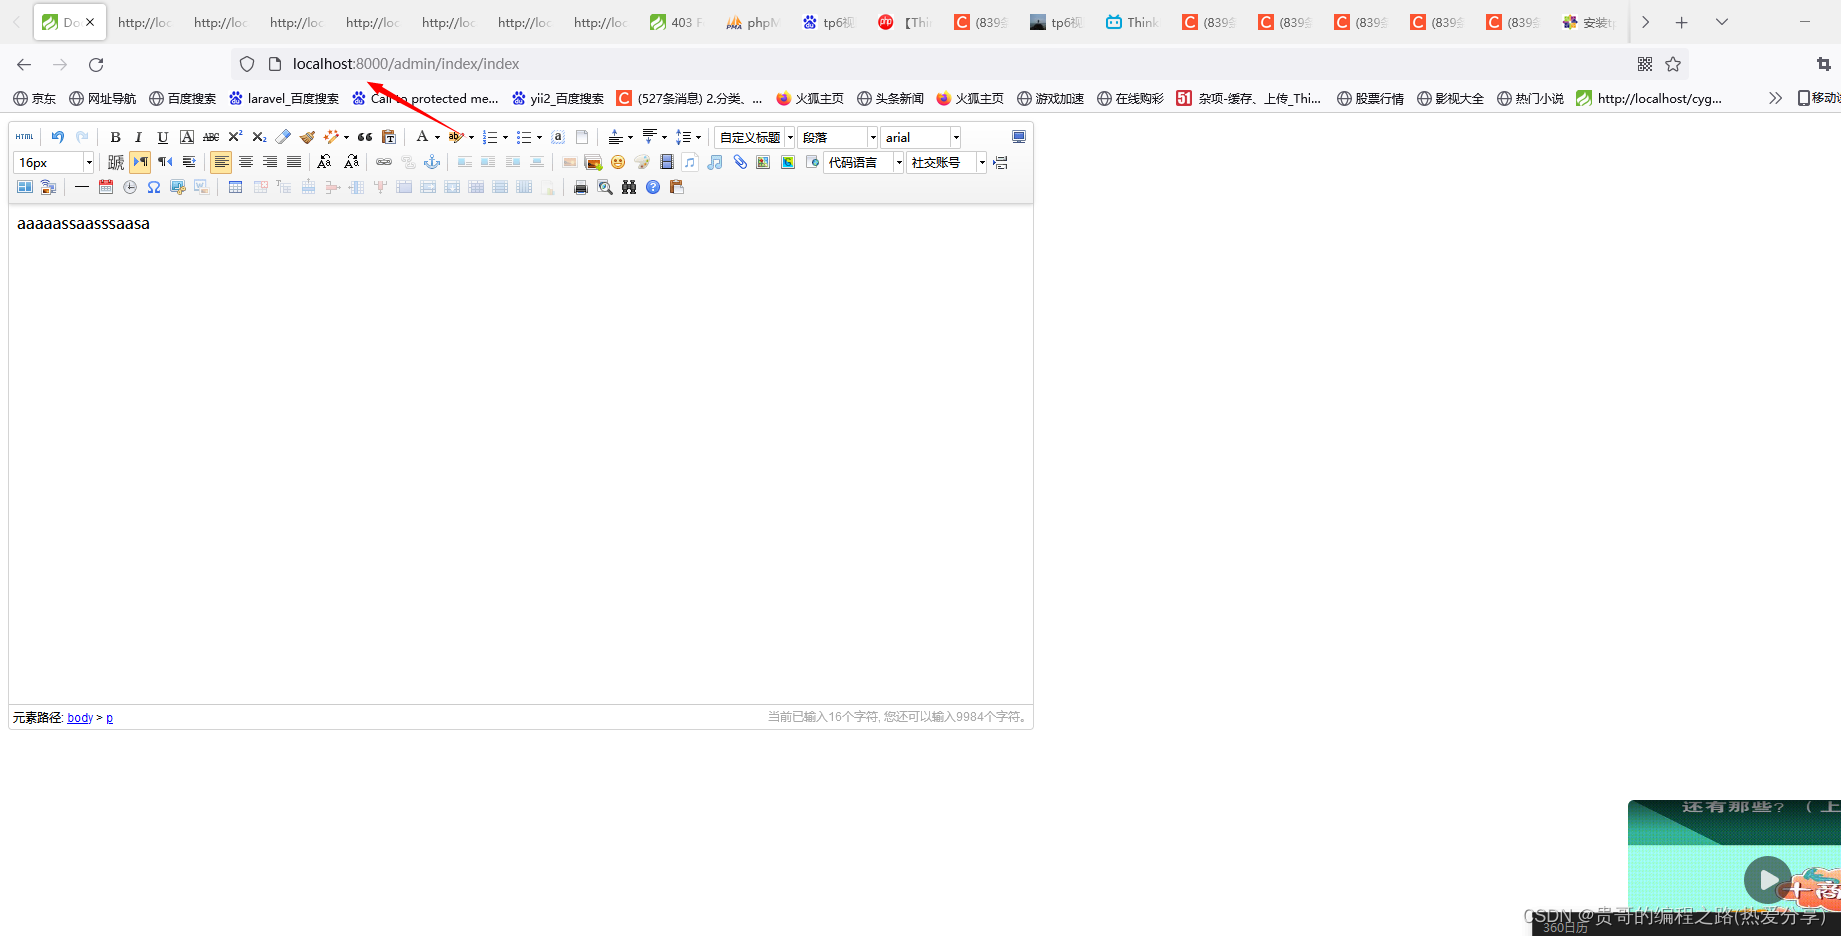1841x936 pixels.
Task: Insert a blockquote with the quote icon
Action: (x=365, y=137)
